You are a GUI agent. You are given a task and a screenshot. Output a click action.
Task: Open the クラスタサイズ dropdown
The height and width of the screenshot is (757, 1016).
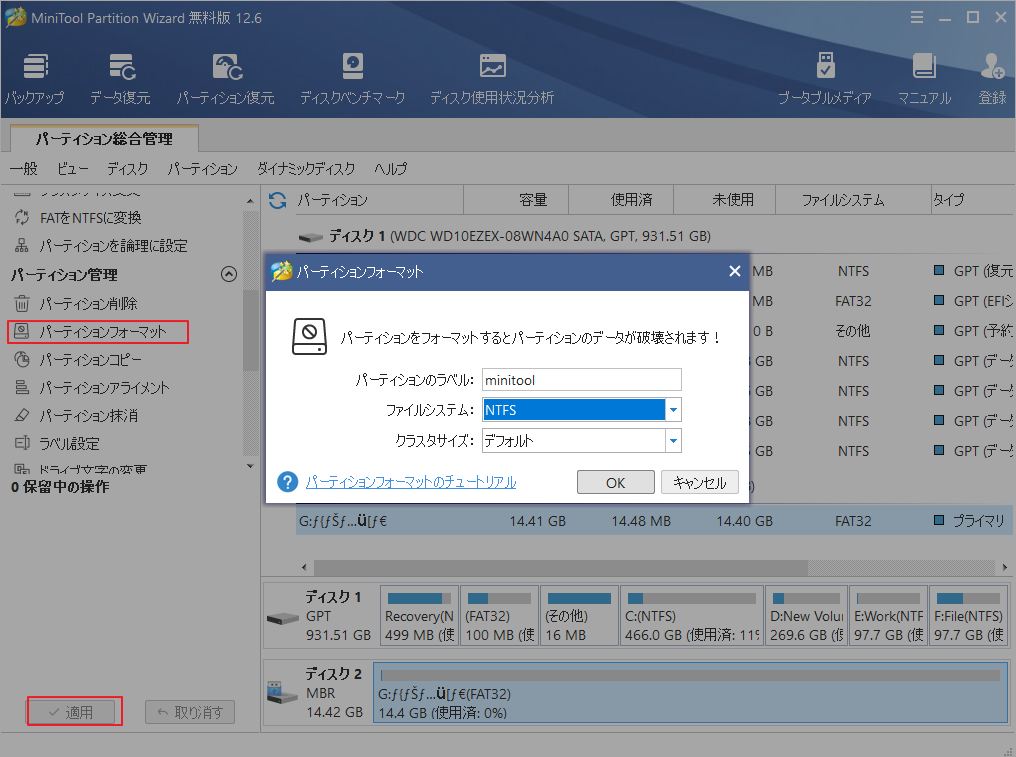(673, 439)
